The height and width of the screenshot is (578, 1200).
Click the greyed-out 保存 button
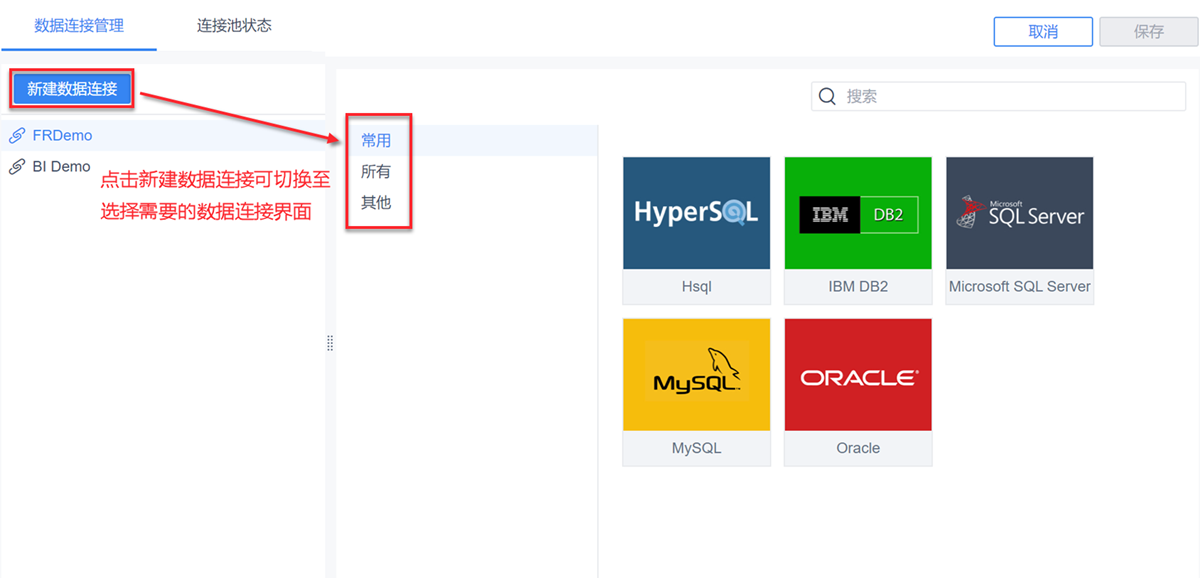click(x=1149, y=31)
